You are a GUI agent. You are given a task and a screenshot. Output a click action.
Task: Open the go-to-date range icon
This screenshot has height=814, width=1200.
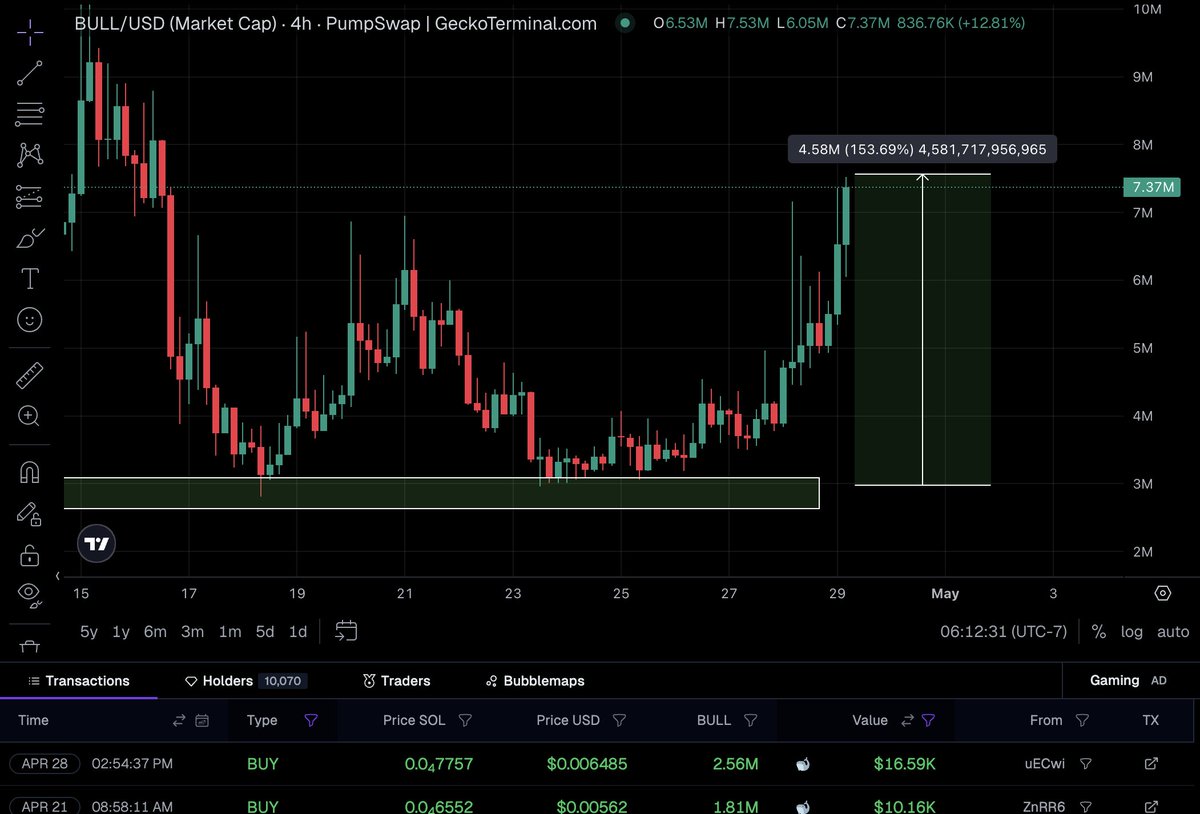pyautogui.click(x=346, y=631)
